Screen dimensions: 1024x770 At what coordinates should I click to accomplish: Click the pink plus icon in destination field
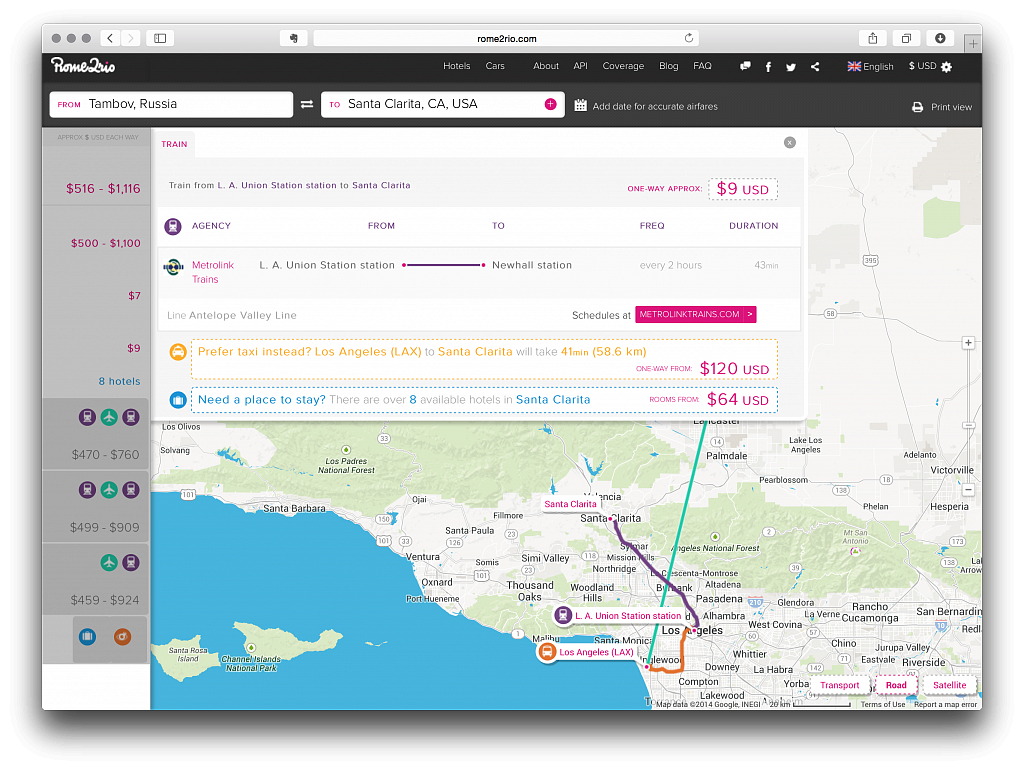(x=550, y=104)
